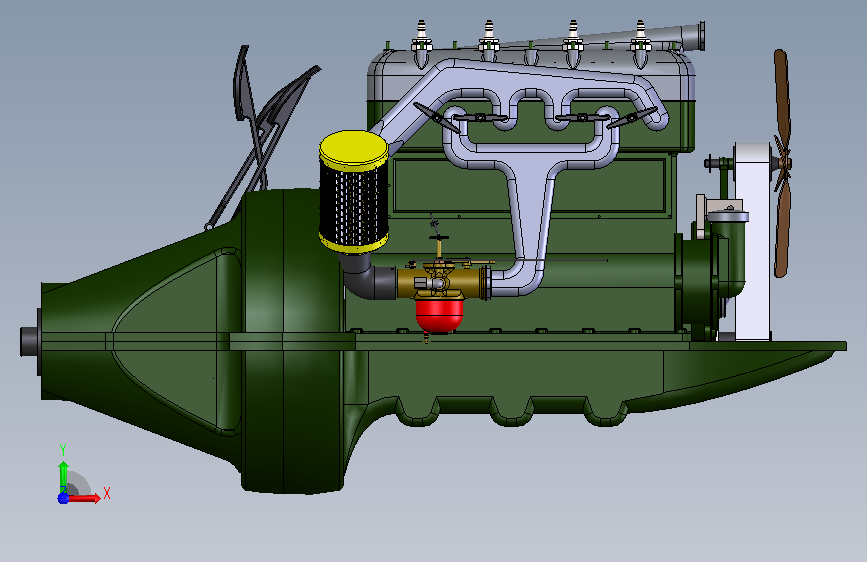
Task: Select the brown wooden fan blade
Action: [781, 163]
